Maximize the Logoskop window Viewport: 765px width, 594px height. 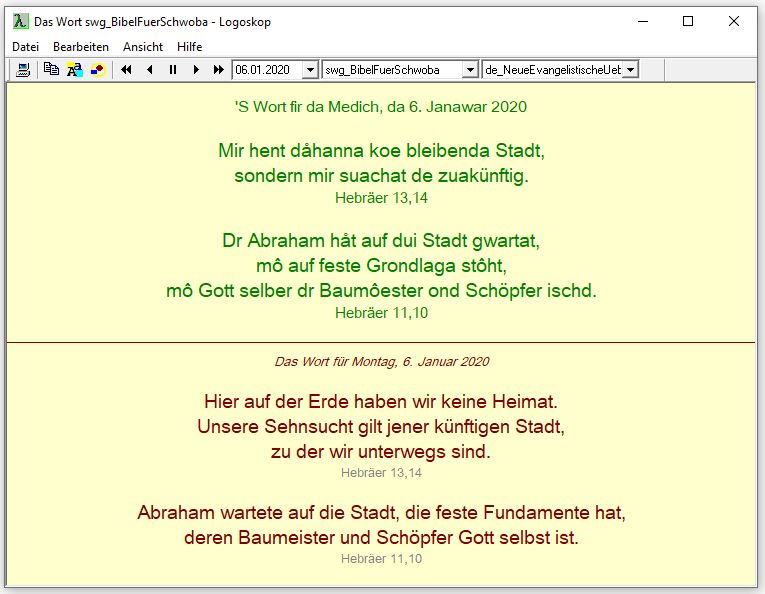pos(688,21)
